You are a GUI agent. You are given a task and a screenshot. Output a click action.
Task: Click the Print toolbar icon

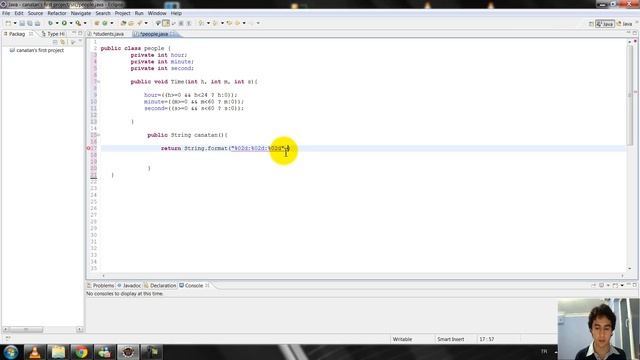38,23
